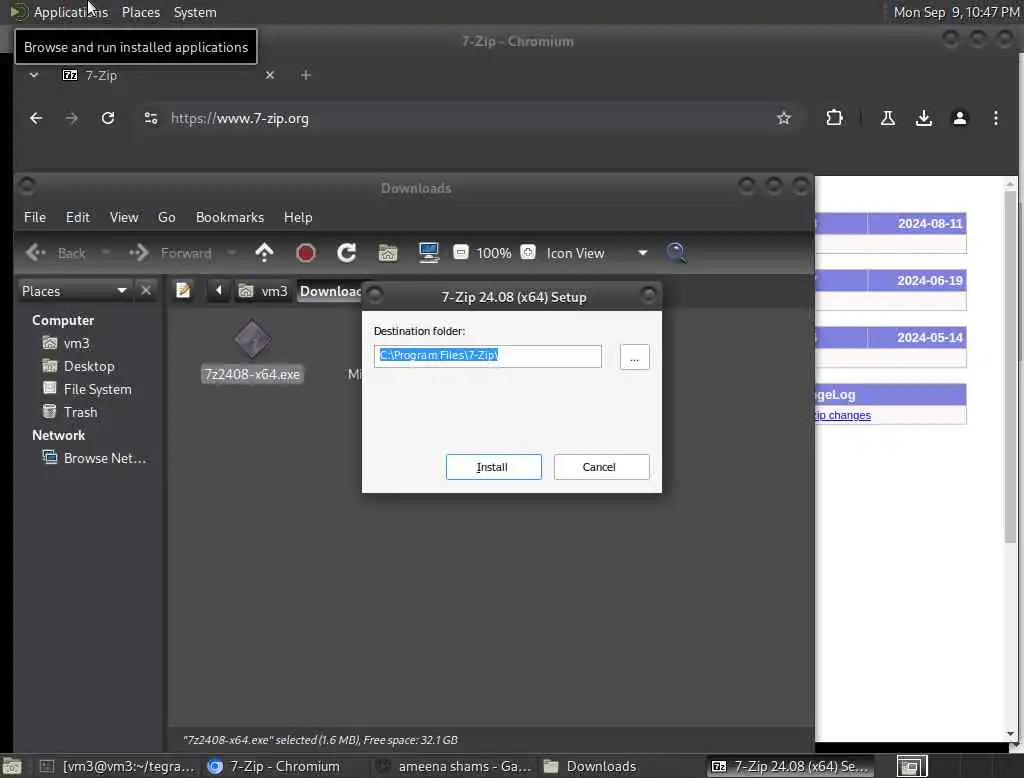This screenshot has width=1024, height=778.
Task: Open Help menu in Downloads window
Action: (298, 217)
